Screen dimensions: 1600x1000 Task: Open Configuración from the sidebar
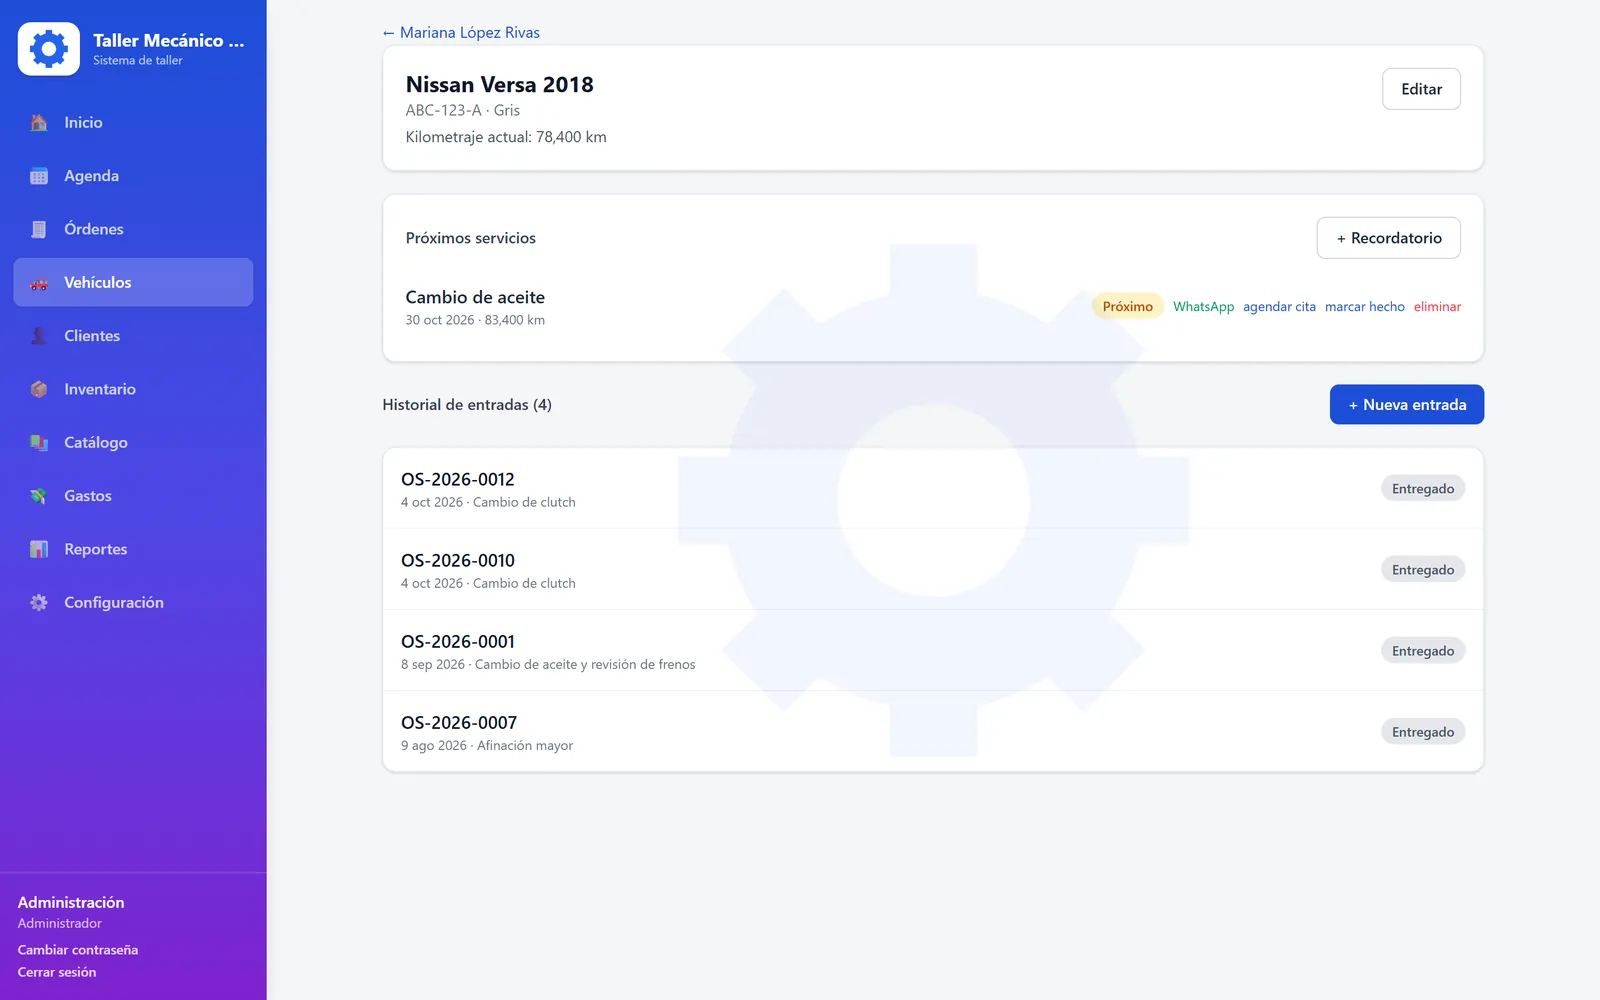pos(133,602)
